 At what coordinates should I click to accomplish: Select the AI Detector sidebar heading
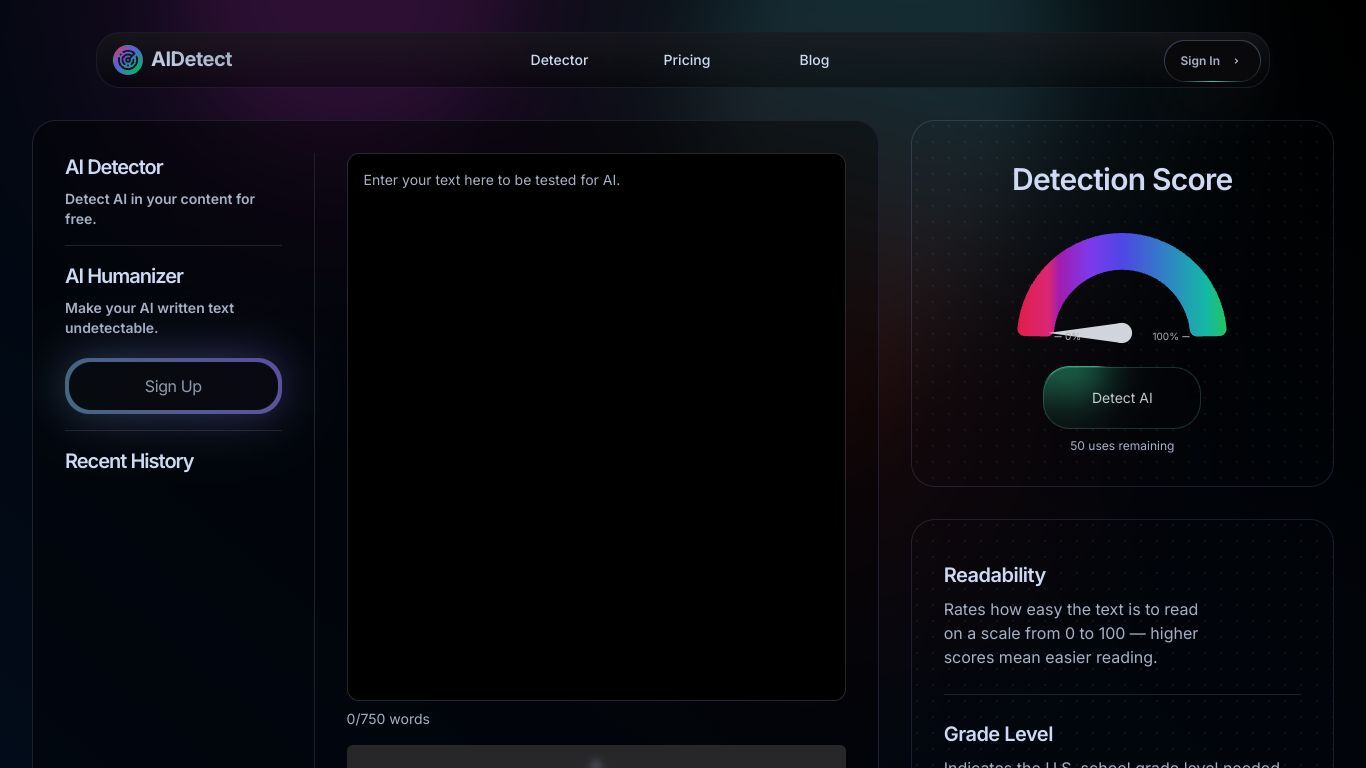point(114,167)
